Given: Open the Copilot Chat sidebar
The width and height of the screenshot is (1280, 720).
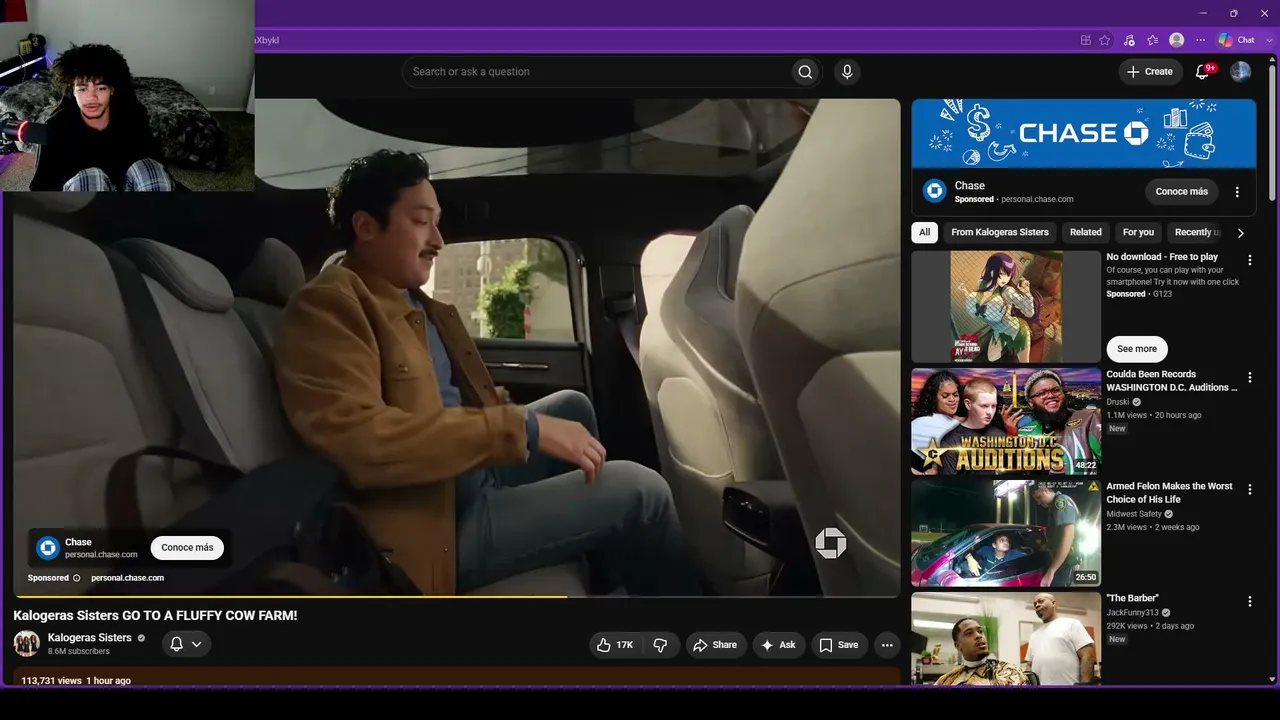Looking at the screenshot, I should pos(1237,40).
